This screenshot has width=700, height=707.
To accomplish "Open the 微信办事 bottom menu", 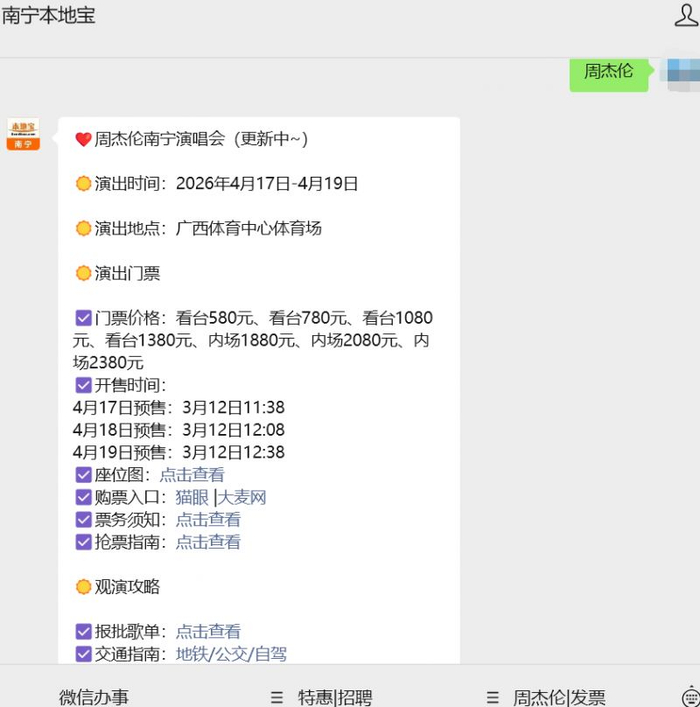I will [94, 697].
